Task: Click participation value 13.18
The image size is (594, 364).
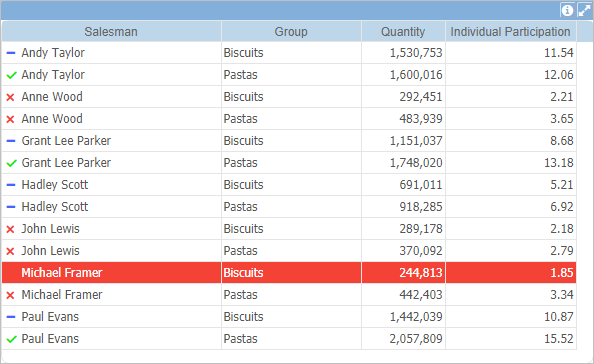Action: (559, 162)
